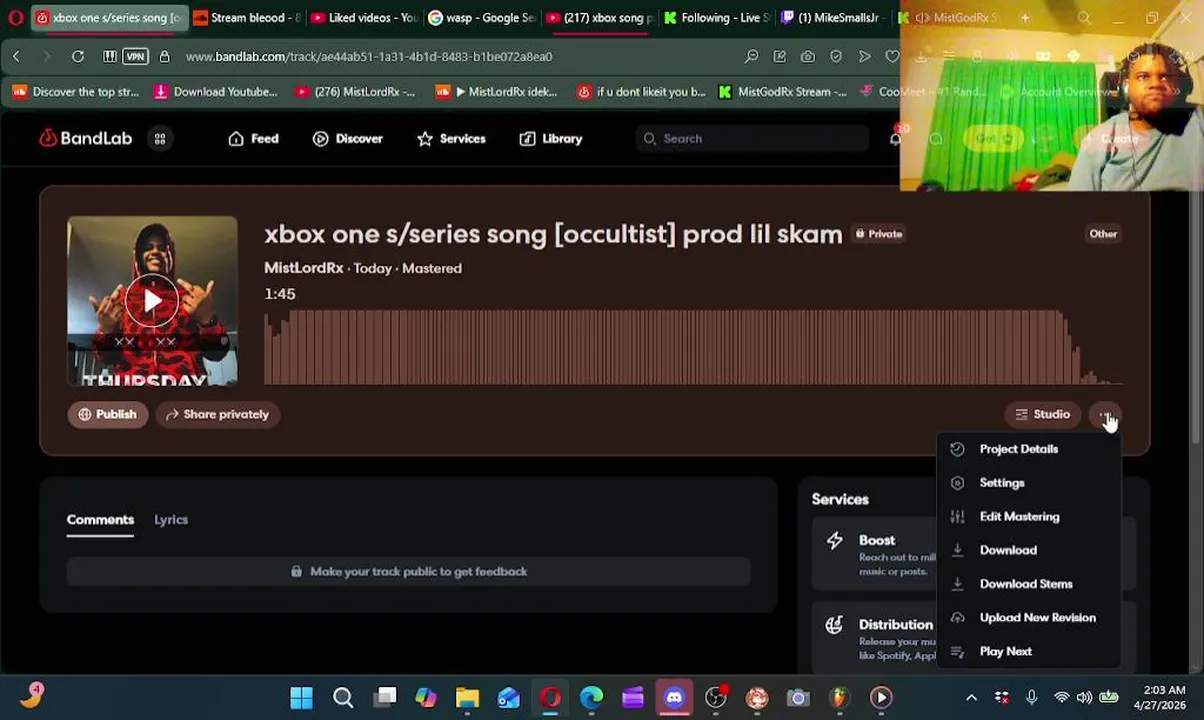This screenshot has width=1204, height=720.
Task: Click the Other genre tag
Action: [x=1103, y=234]
